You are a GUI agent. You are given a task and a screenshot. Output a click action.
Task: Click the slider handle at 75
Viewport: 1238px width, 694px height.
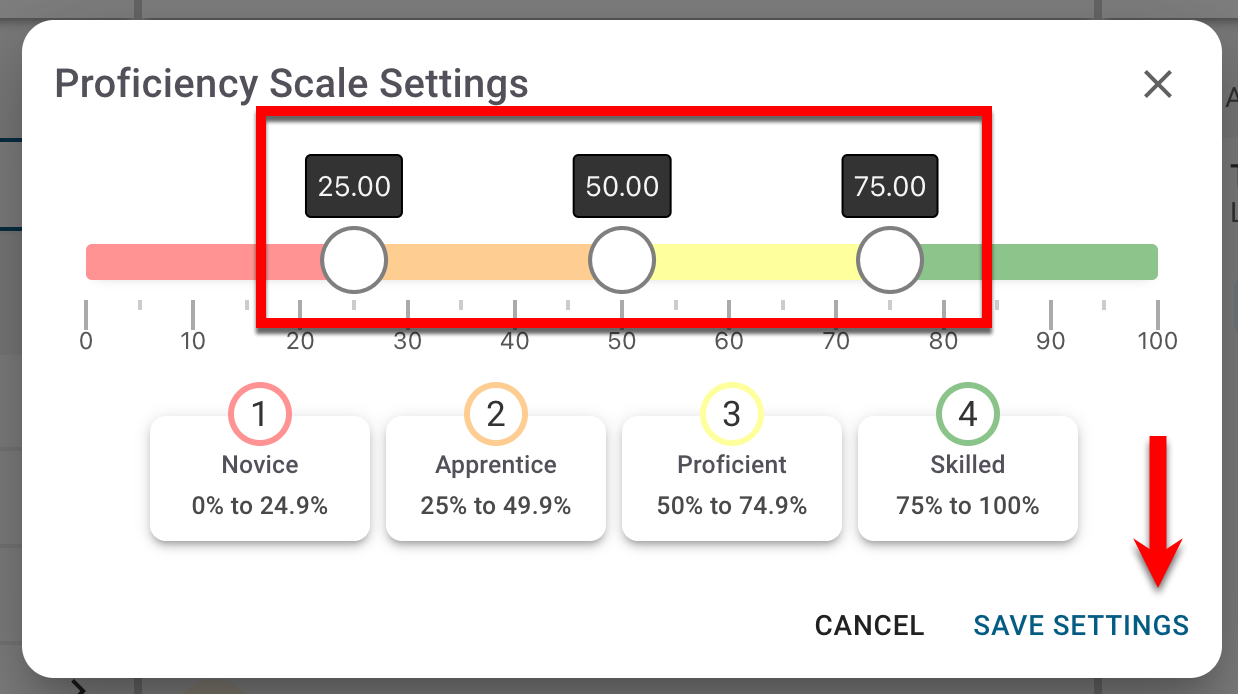(890, 261)
